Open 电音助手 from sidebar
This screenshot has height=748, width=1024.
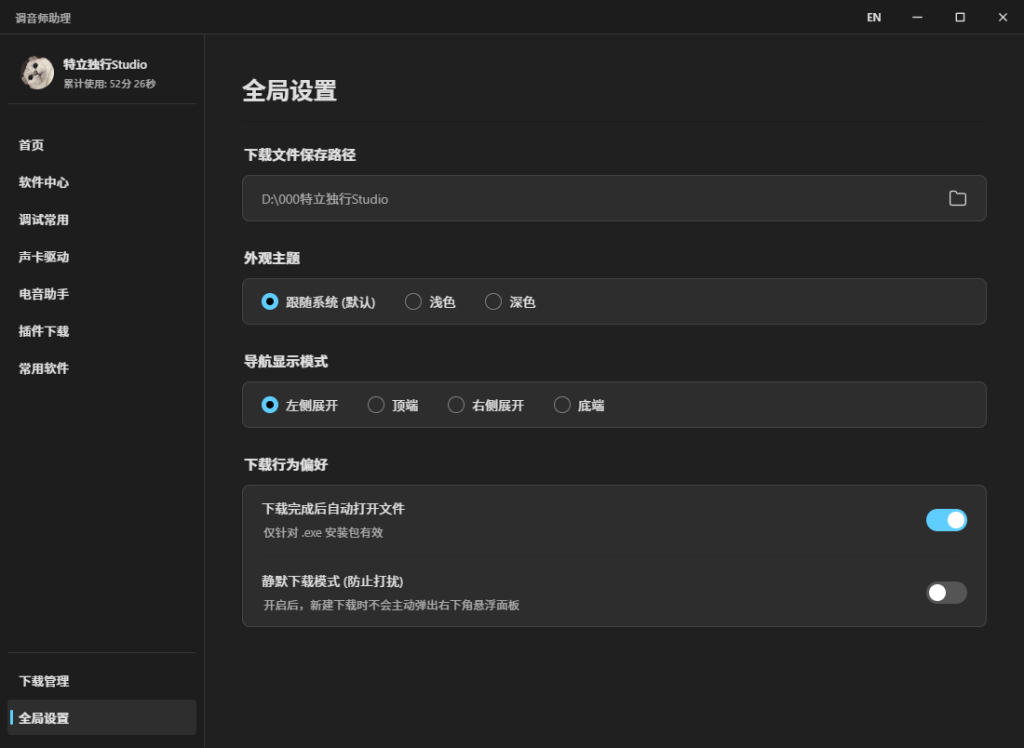coord(44,294)
